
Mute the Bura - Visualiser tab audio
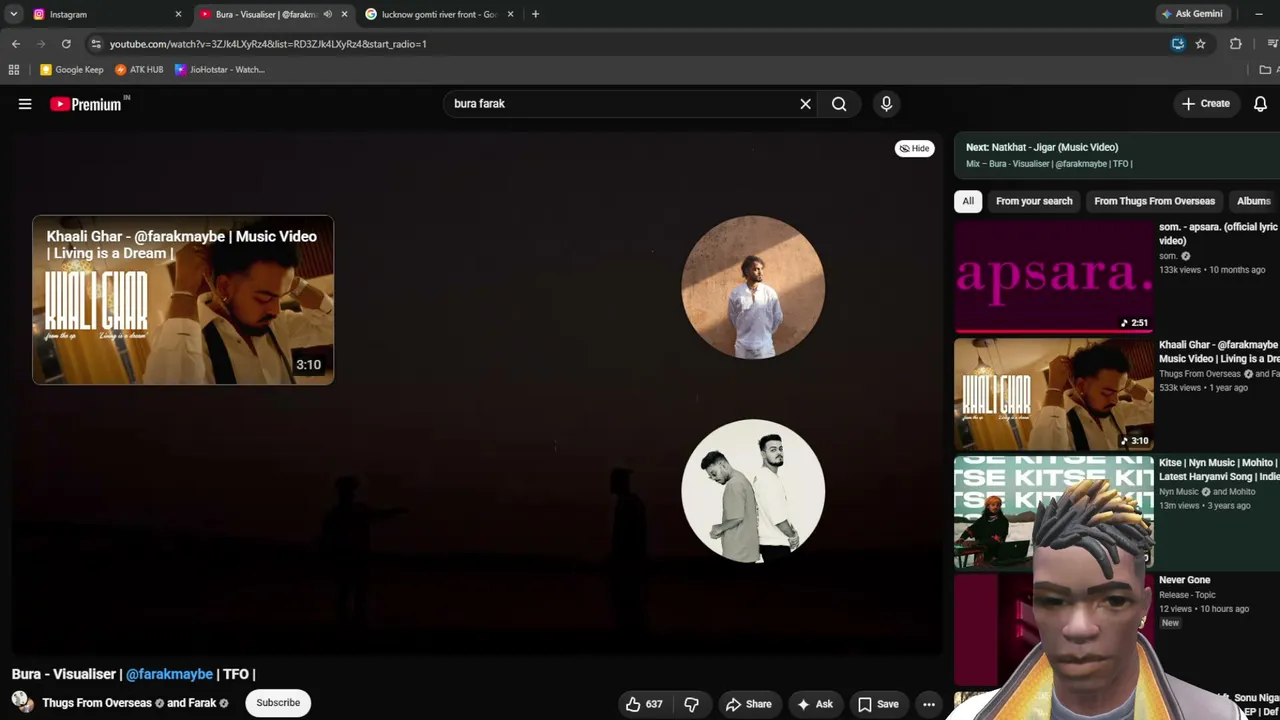[x=327, y=14]
